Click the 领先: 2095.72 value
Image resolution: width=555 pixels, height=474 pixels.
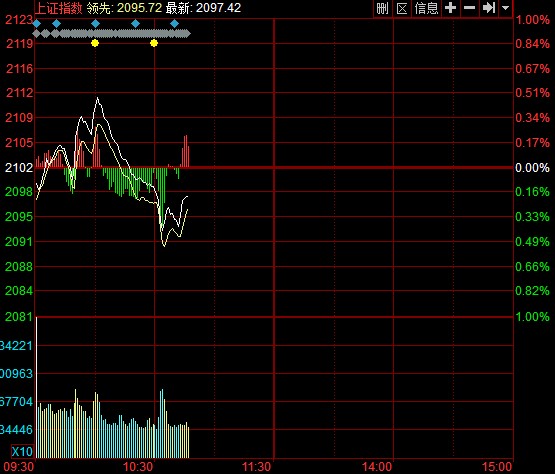click(x=124, y=8)
